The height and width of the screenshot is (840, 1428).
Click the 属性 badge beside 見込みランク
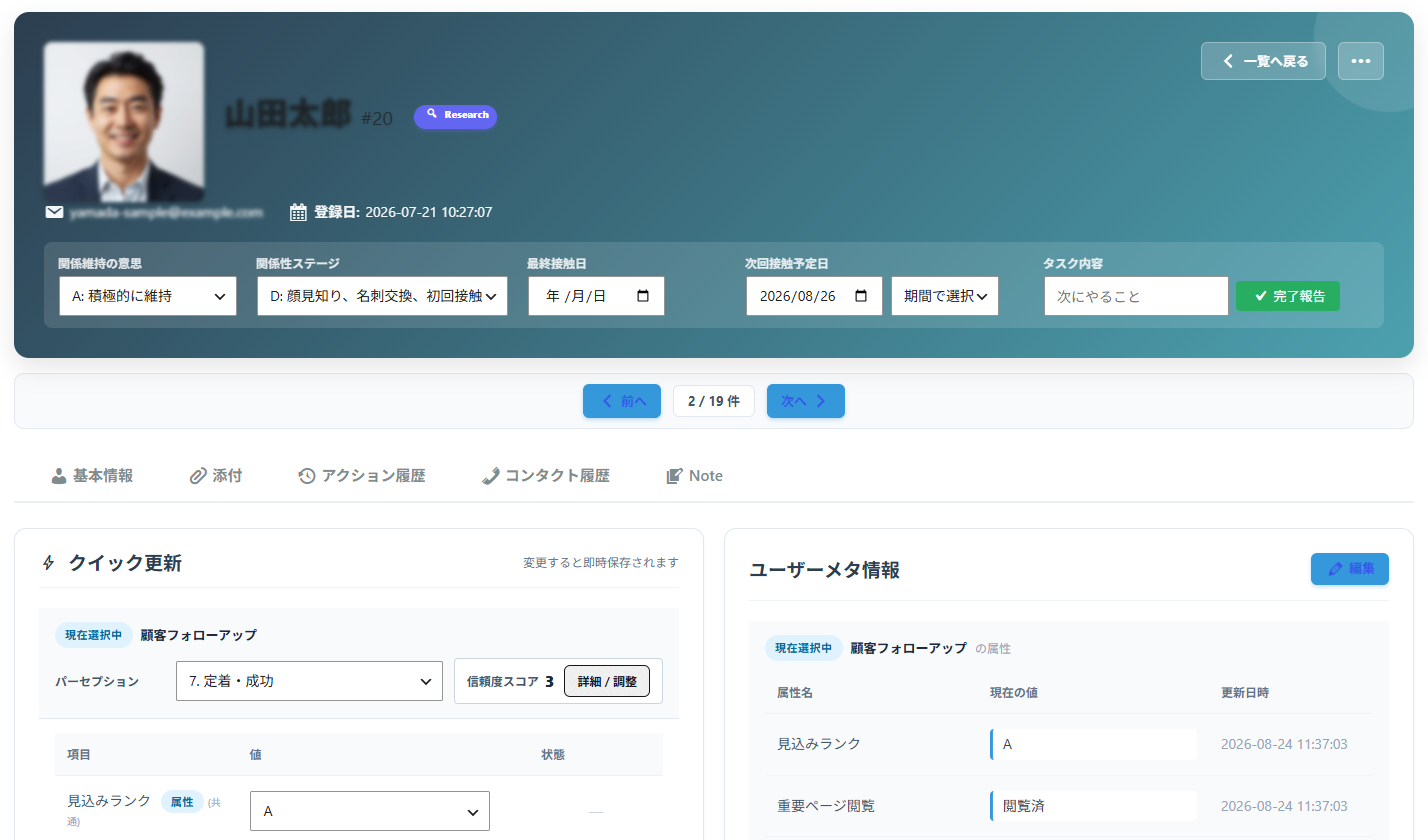click(182, 801)
